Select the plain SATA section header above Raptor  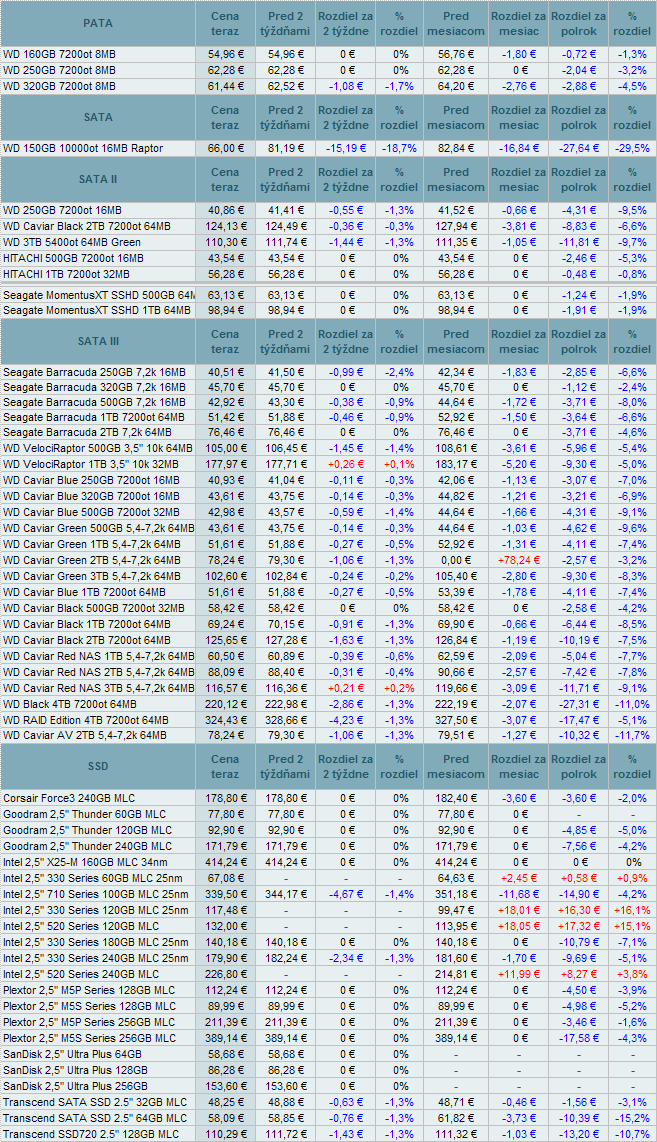pos(98,117)
